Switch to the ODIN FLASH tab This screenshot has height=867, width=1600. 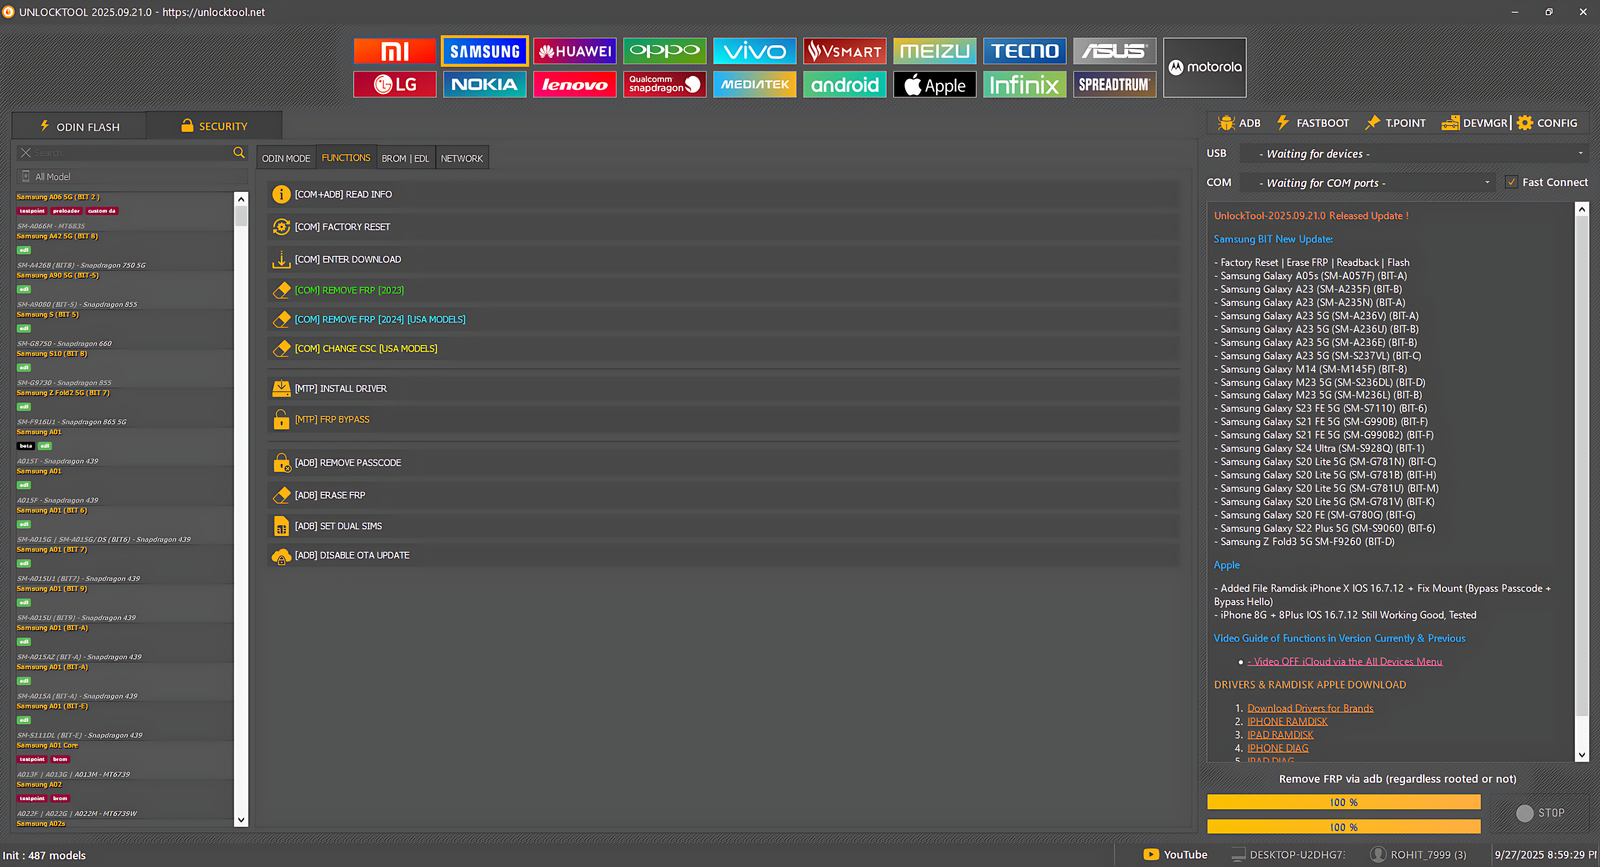pos(79,127)
